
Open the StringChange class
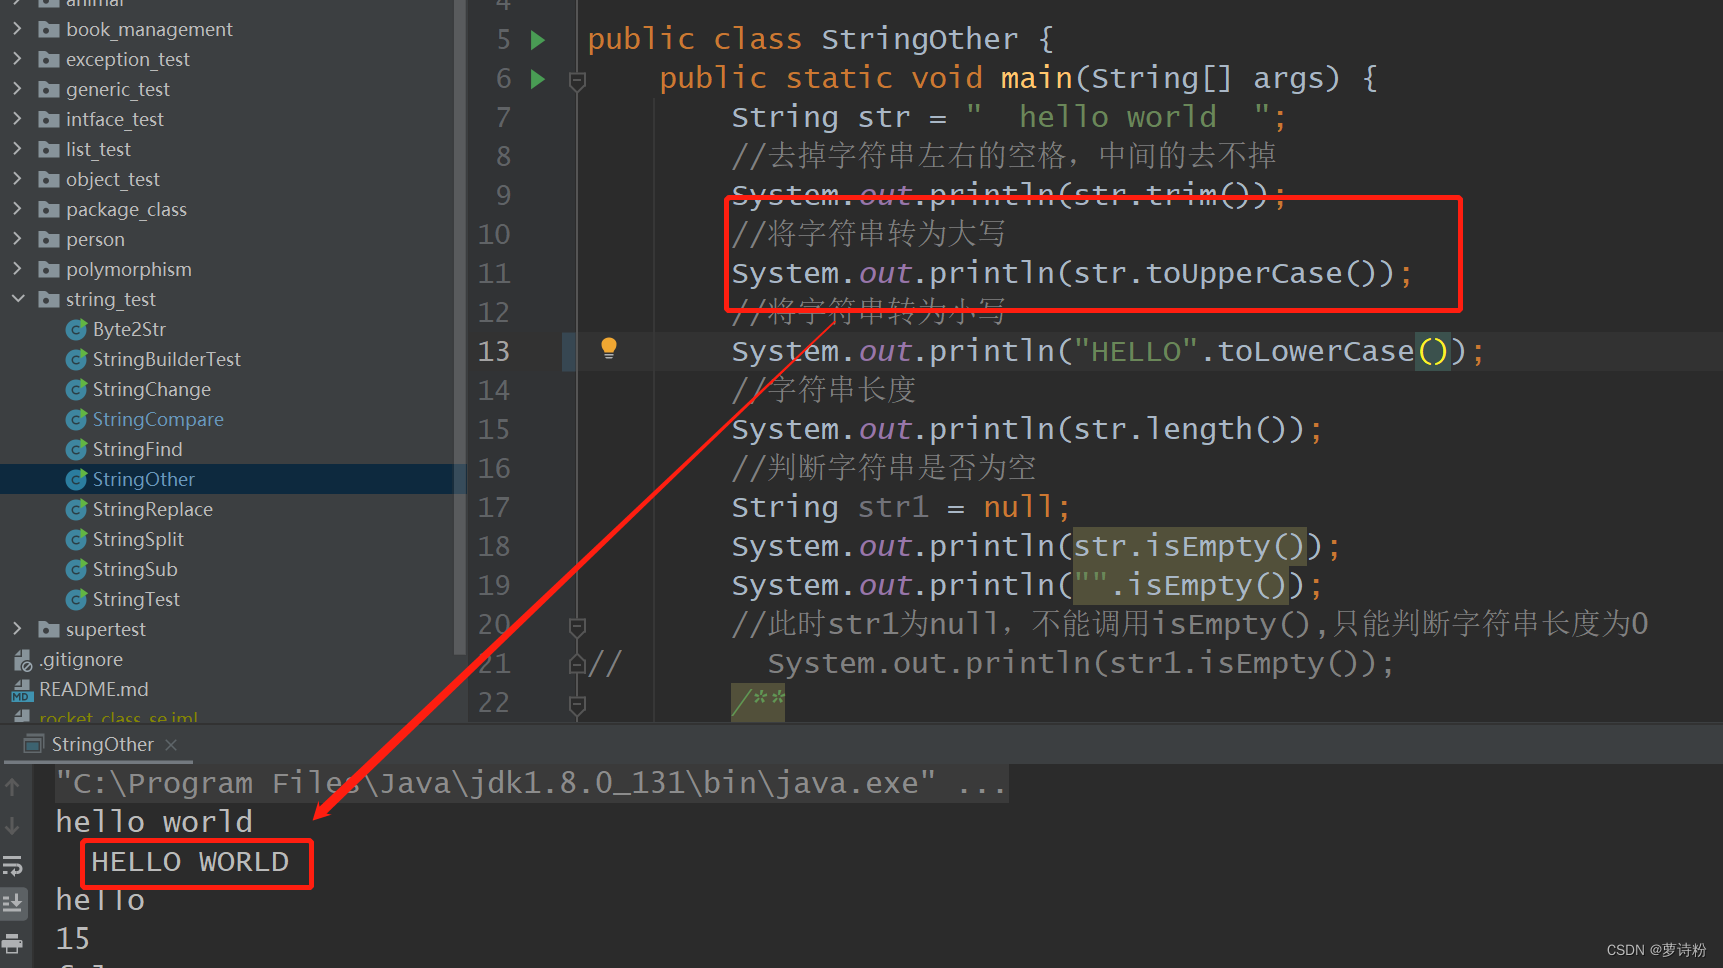[x=151, y=389]
